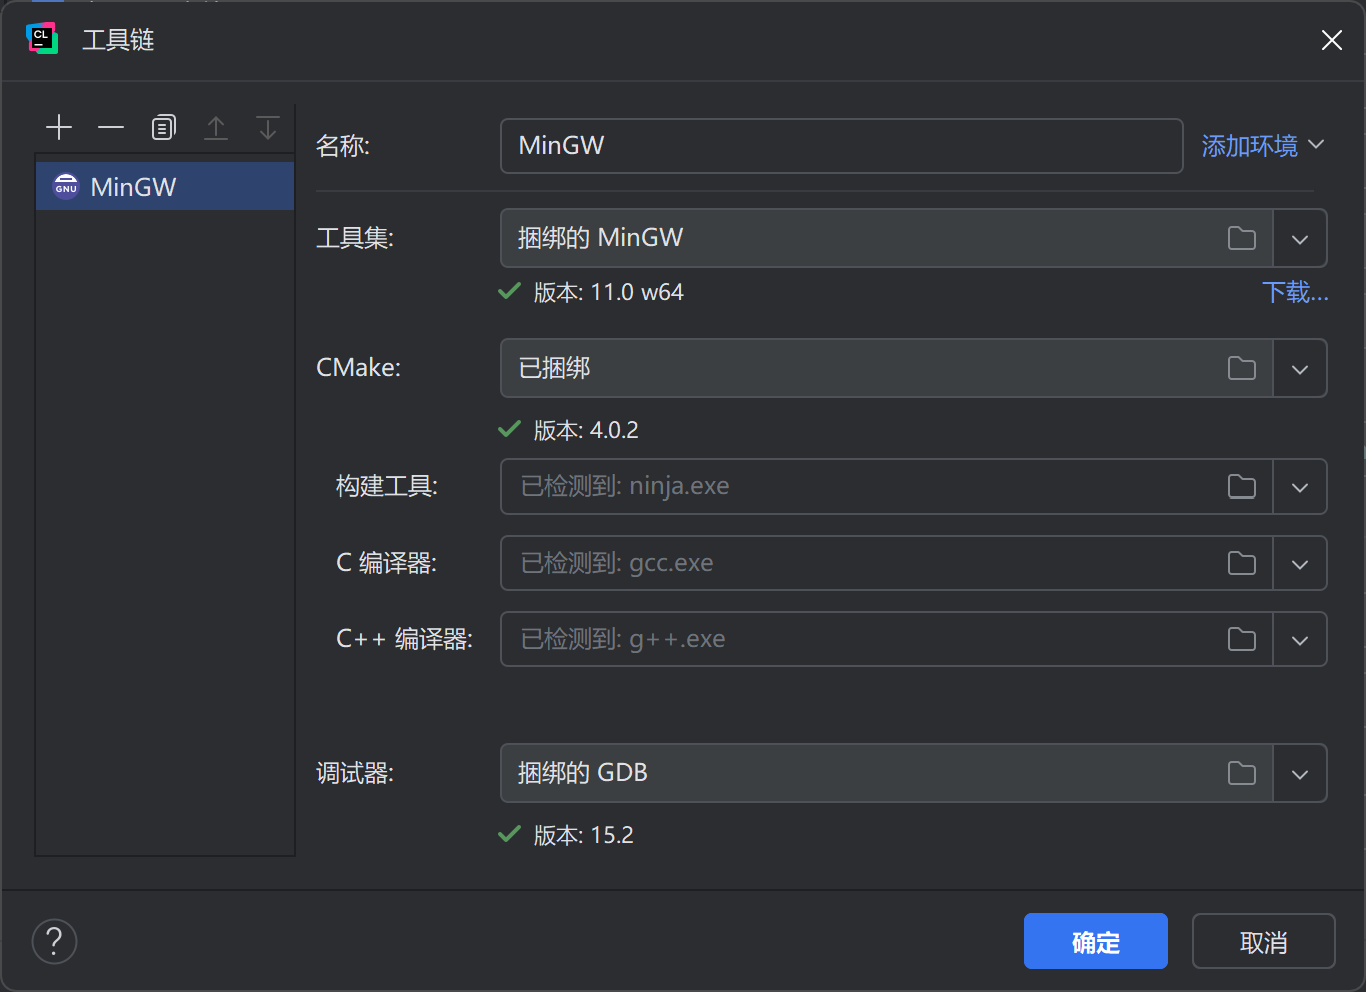Copy the selected toolchain configuration
The height and width of the screenshot is (992, 1366).
click(x=163, y=127)
